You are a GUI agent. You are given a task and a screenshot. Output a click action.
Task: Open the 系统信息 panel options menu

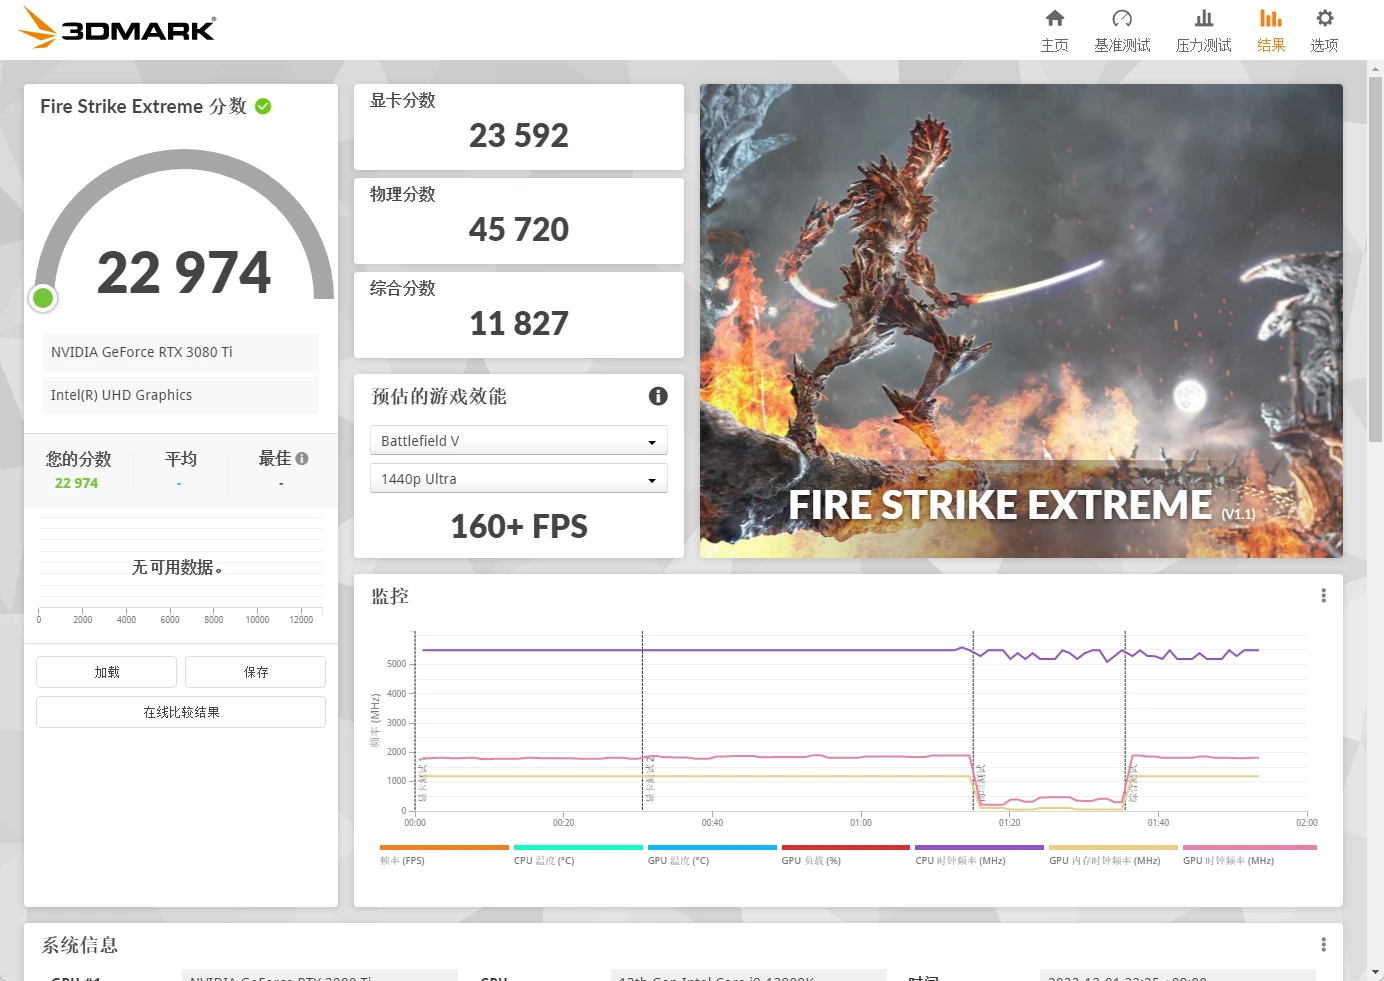(x=1323, y=943)
